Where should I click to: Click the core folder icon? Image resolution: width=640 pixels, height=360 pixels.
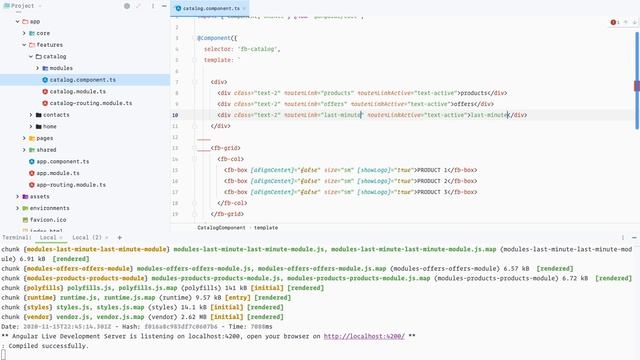click(32, 33)
